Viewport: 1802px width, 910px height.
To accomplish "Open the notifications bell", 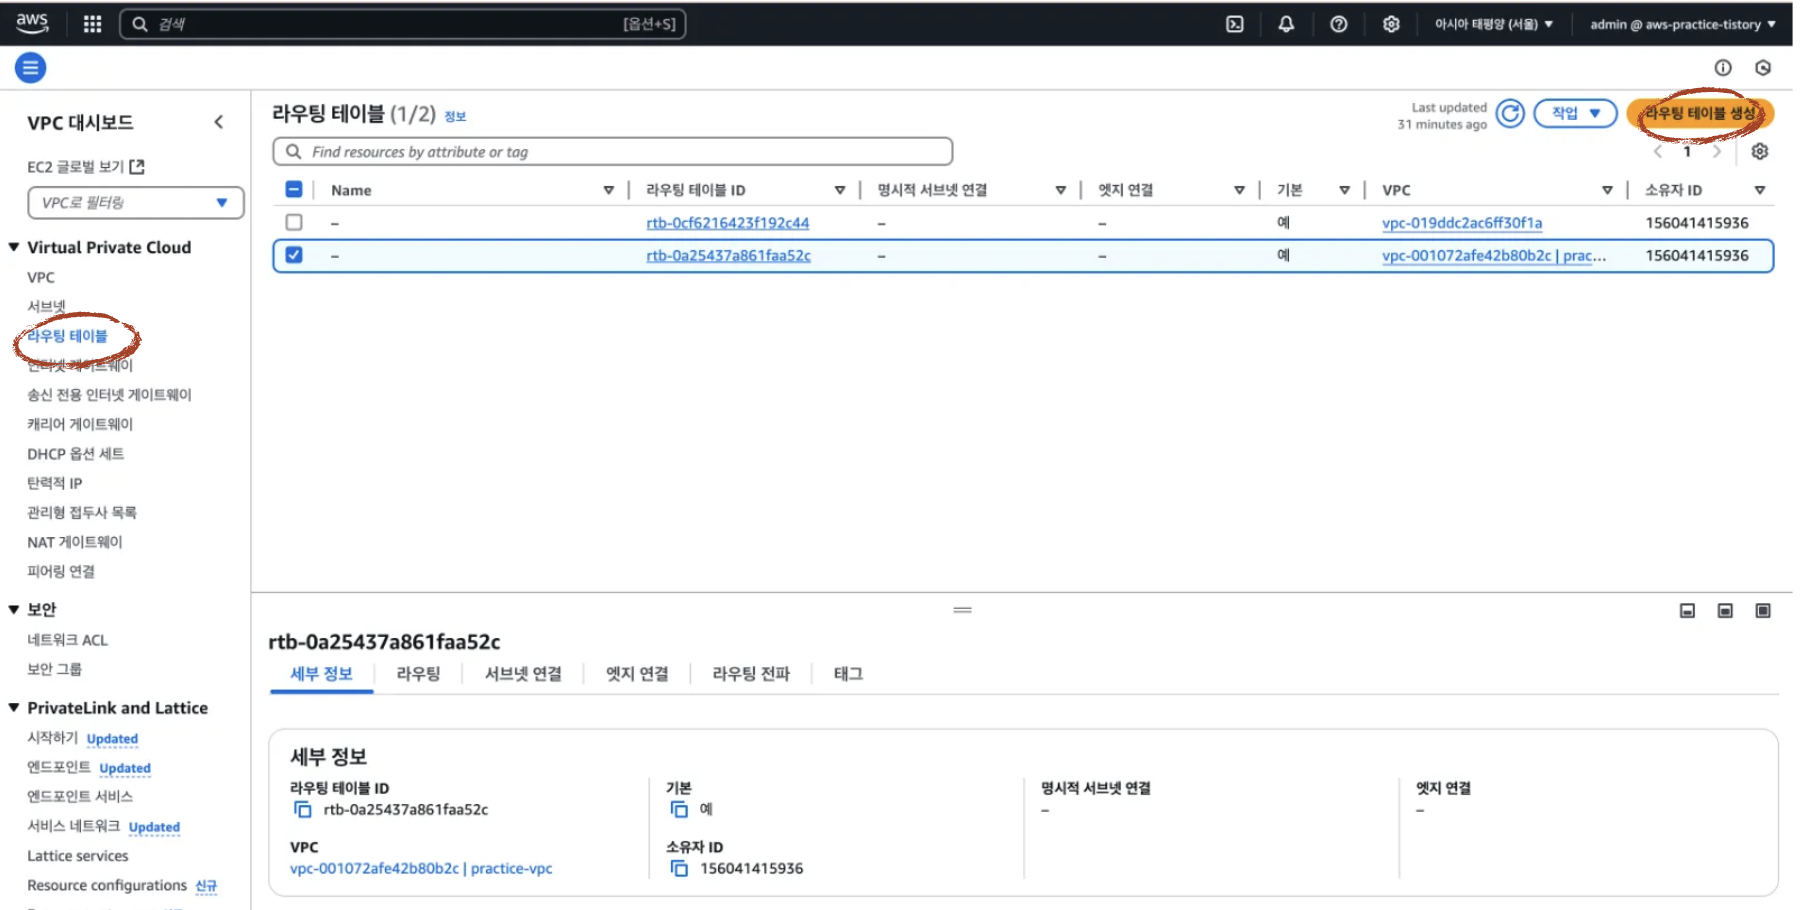I will pyautogui.click(x=1286, y=24).
